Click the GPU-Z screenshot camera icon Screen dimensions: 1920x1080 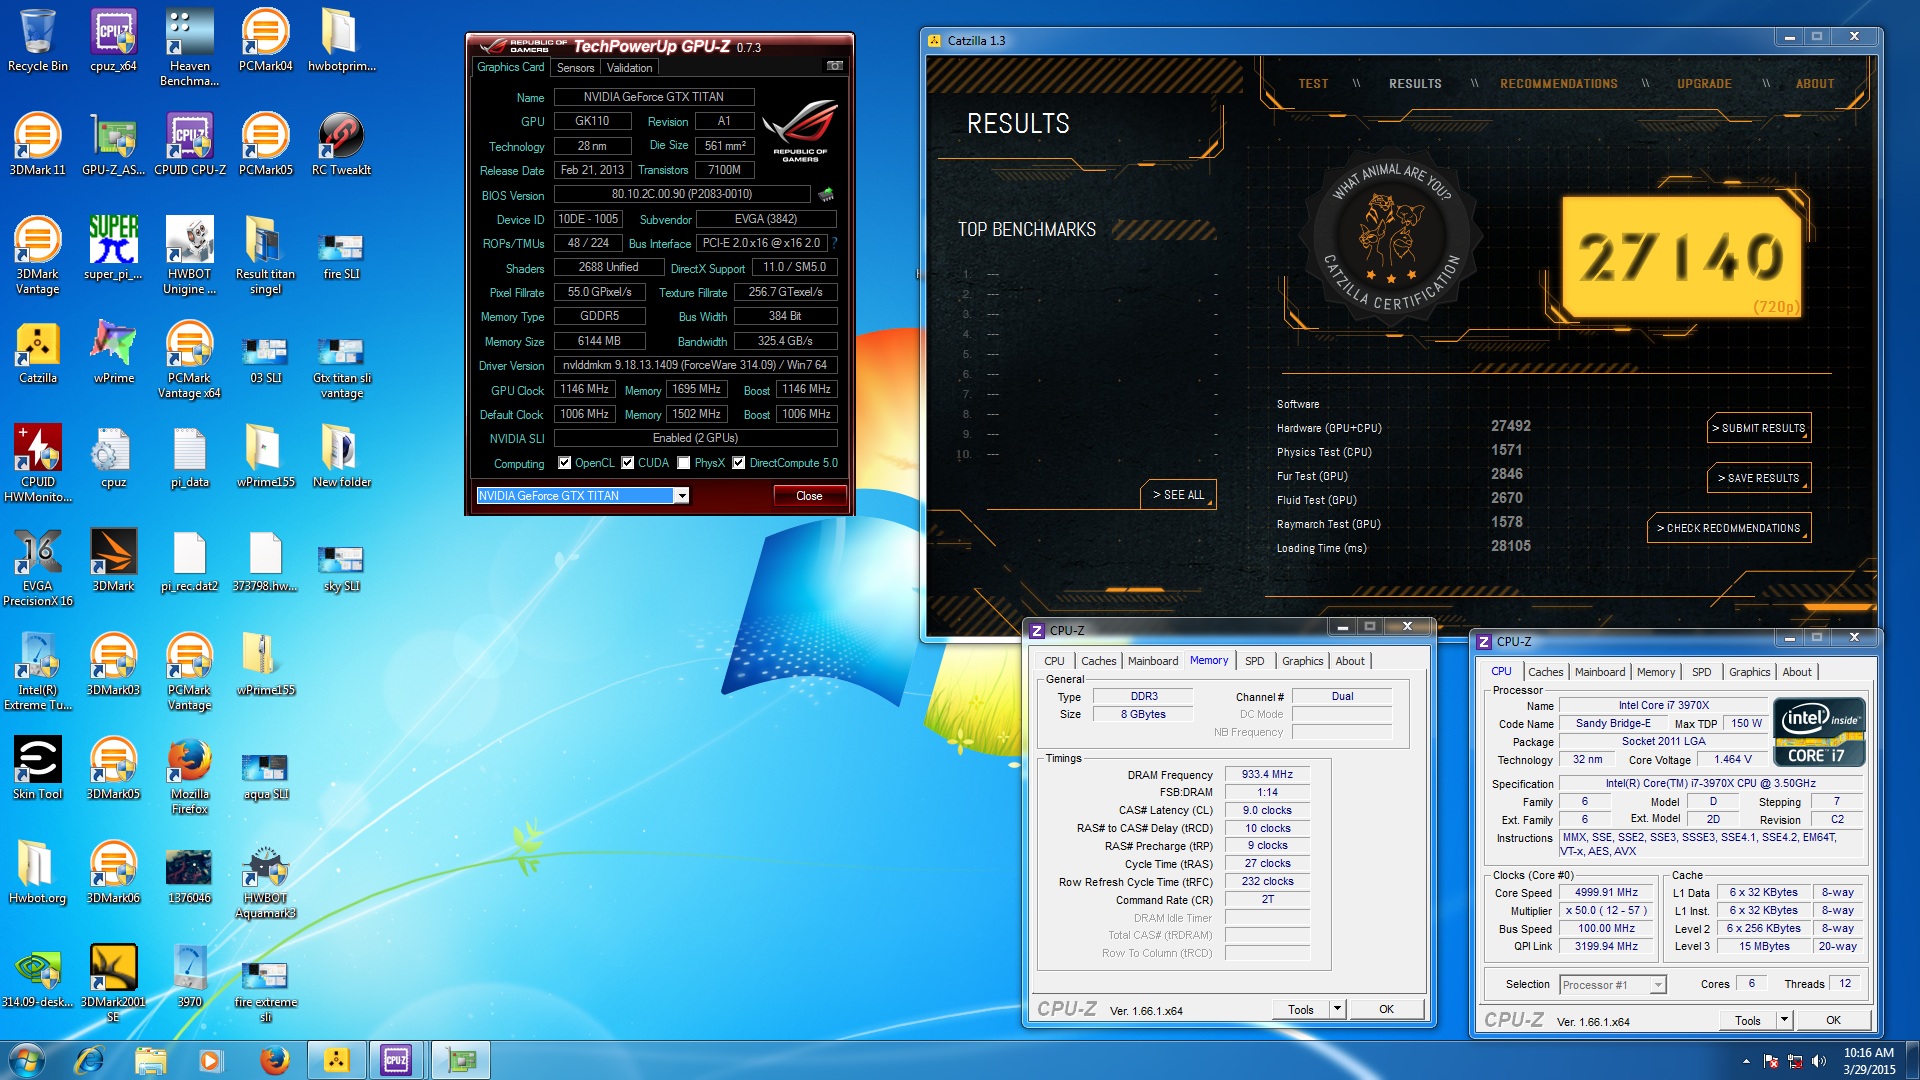[x=834, y=66]
